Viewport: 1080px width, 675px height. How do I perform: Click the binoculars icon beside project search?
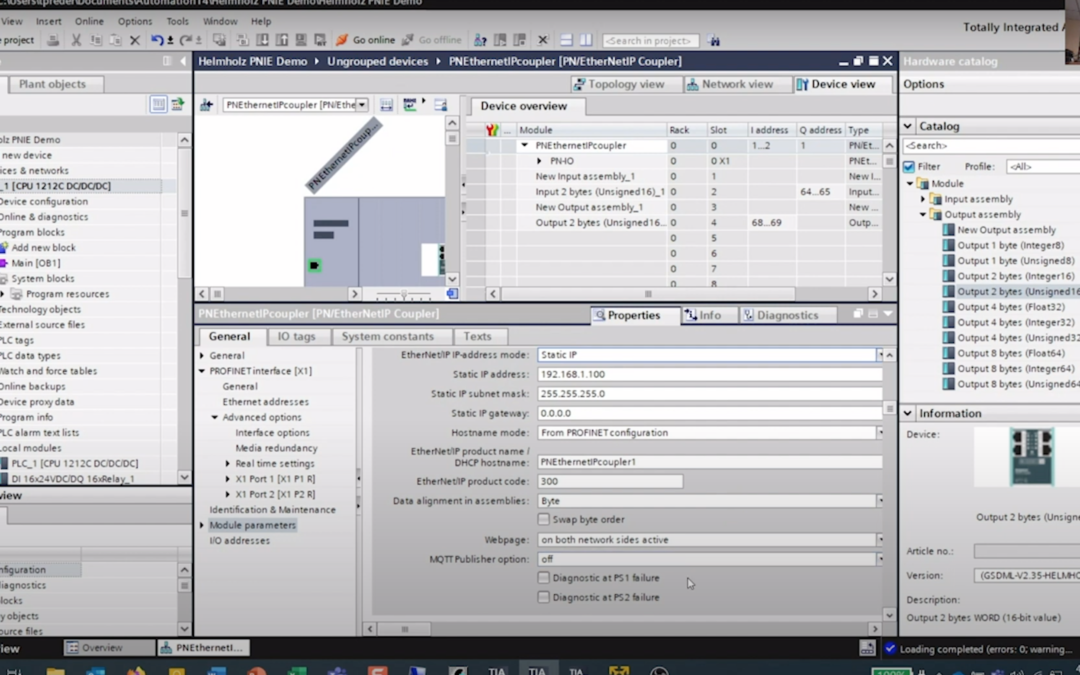point(714,41)
